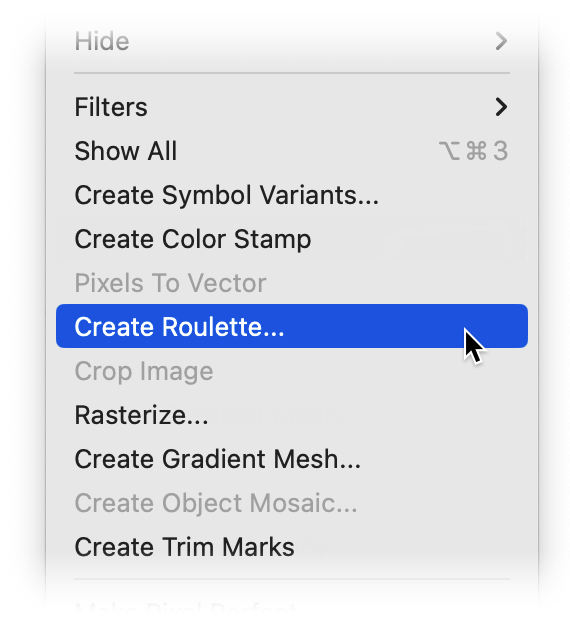Click the Show All keyboard shortcut hint
Screen dimensions: 570x618
coord(473,151)
